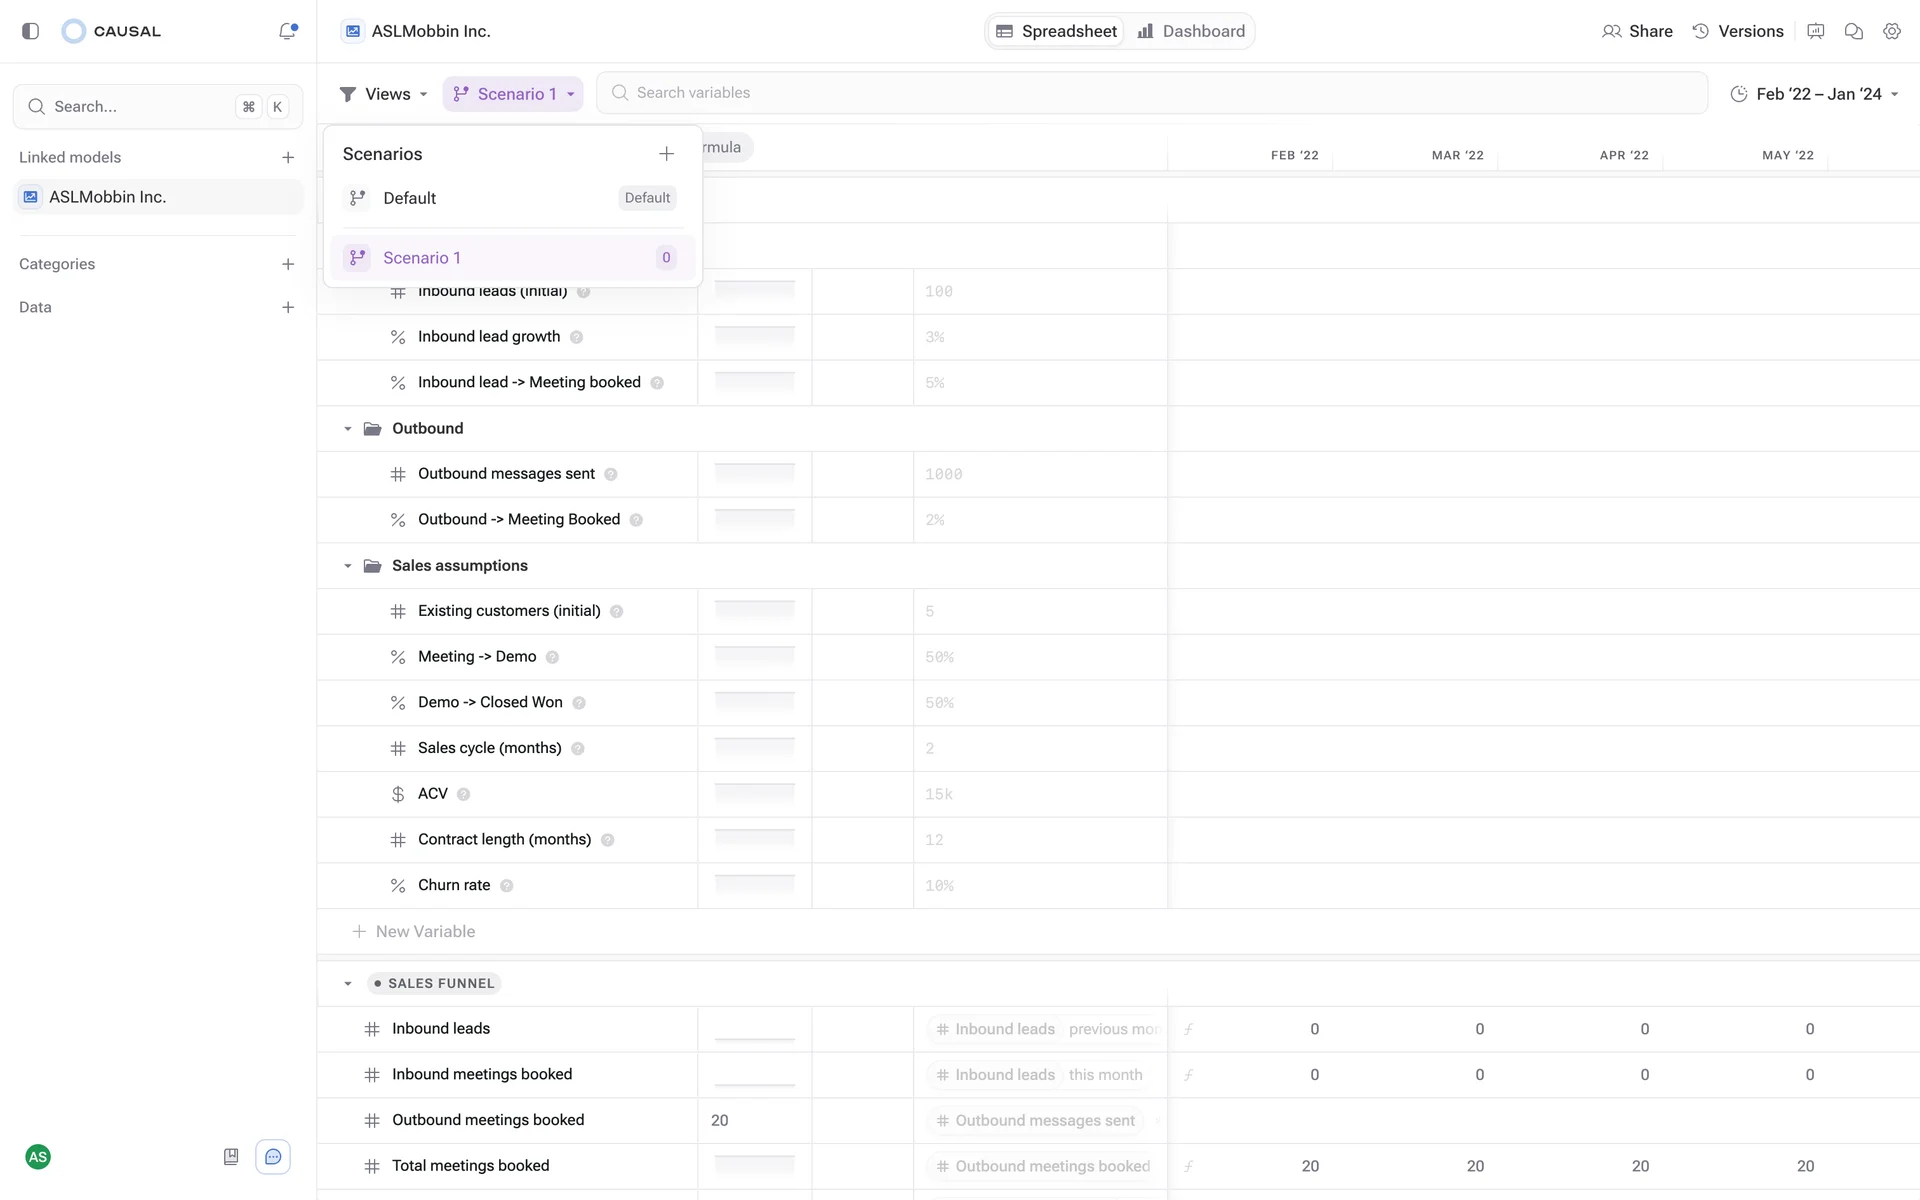Select the Default scenario

click(x=410, y=198)
